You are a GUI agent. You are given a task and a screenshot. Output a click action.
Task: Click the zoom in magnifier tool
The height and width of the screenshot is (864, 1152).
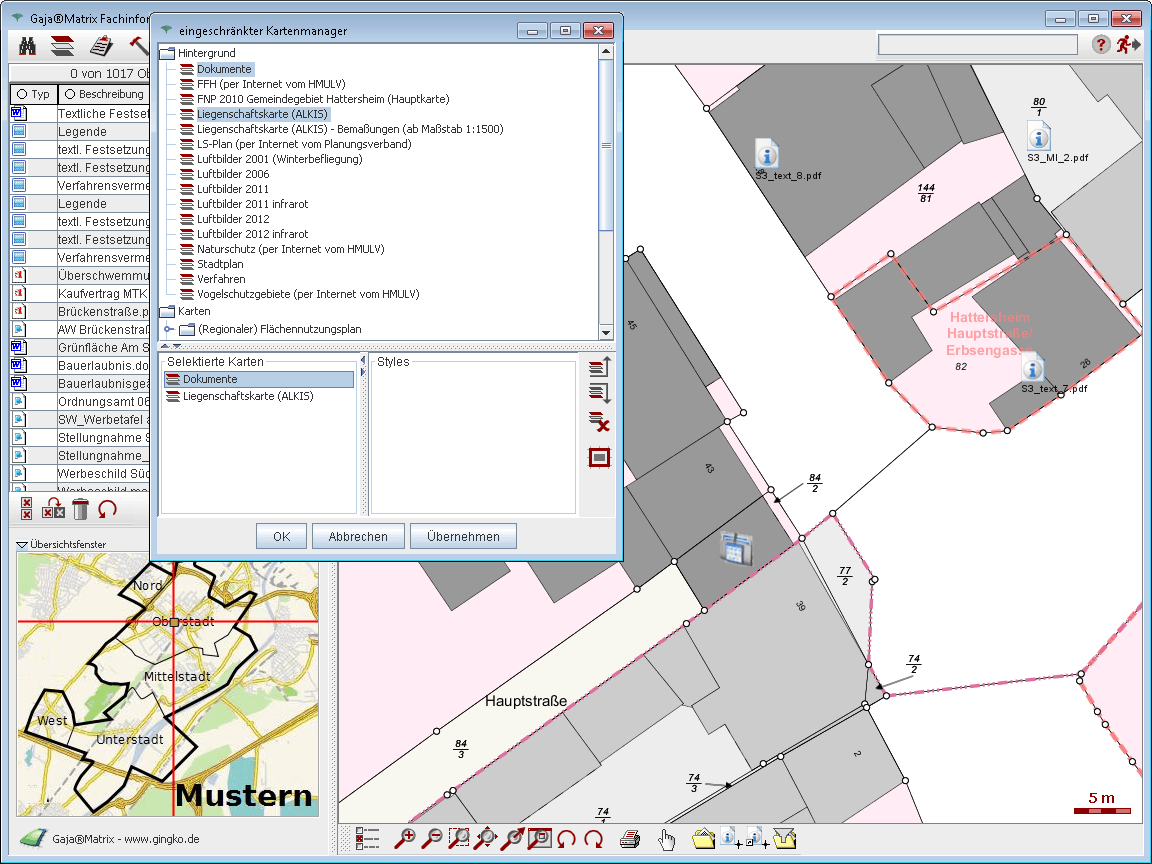tap(406, 839)
